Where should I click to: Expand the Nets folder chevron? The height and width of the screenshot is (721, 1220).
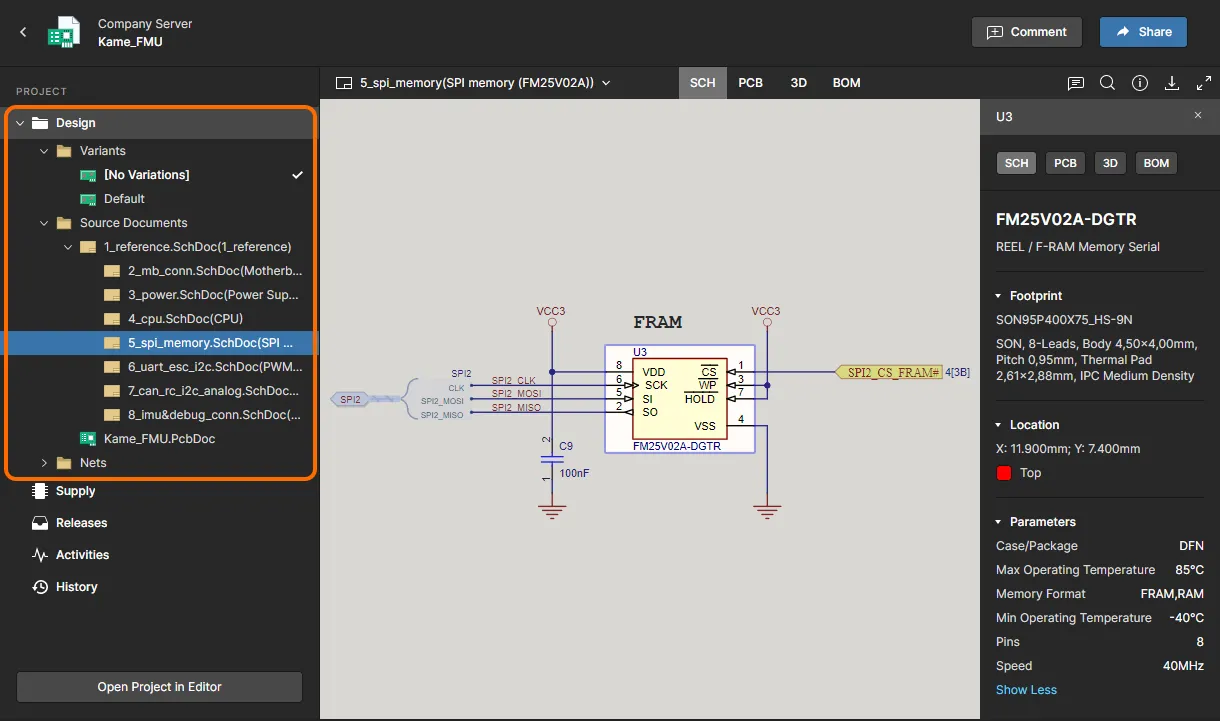[x=44, y=463]
